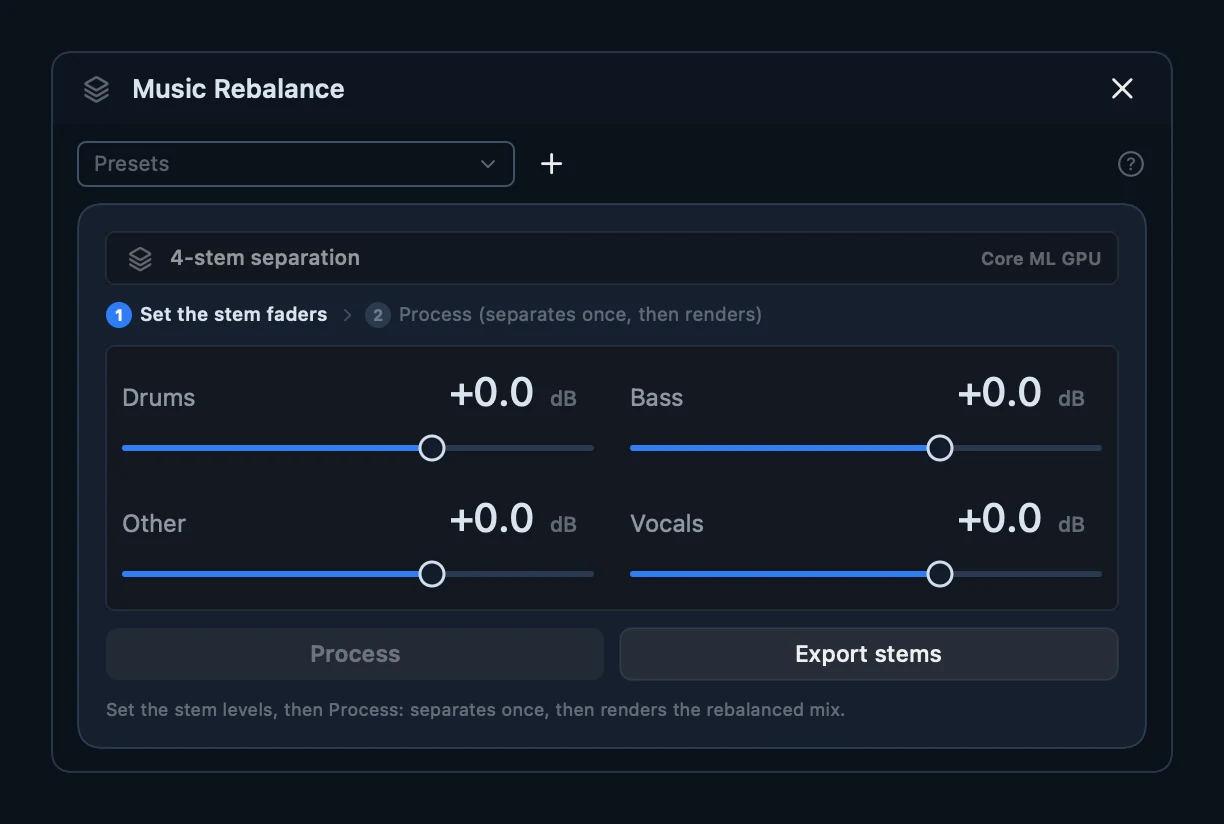Click the Core ML GPU label
The height and width of the screenshot is (824, 1224).
(x=1040, y=259)
